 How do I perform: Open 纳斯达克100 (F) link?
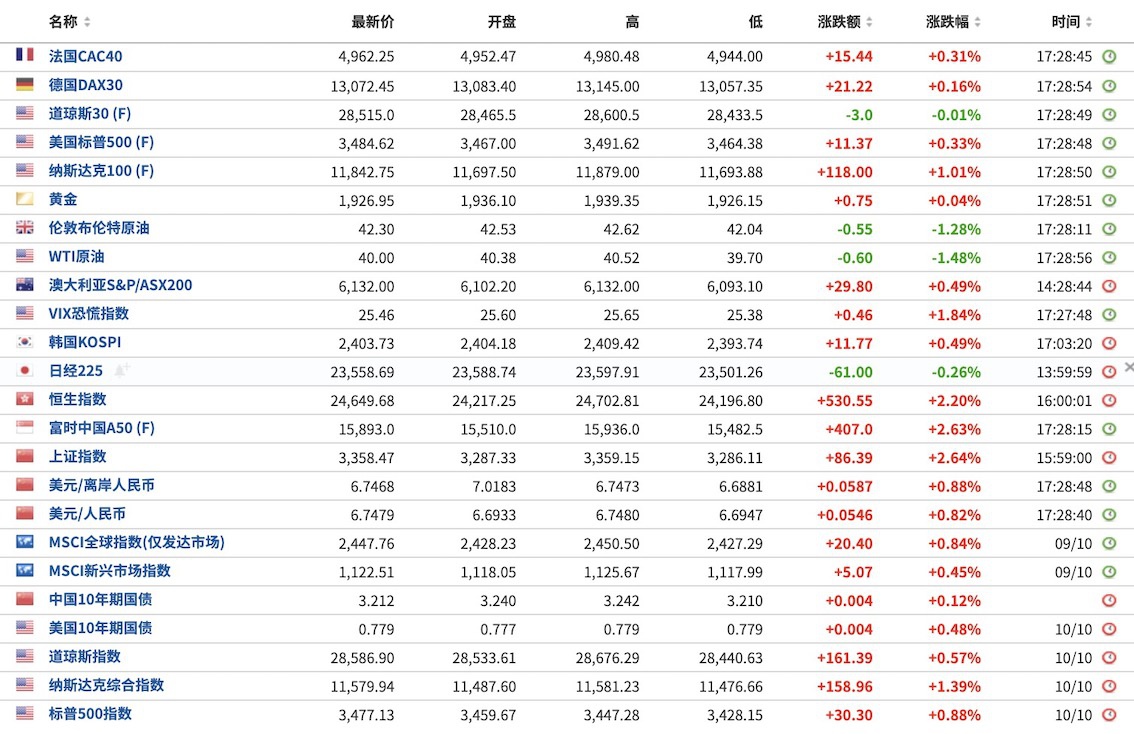[x=101, y=171]
